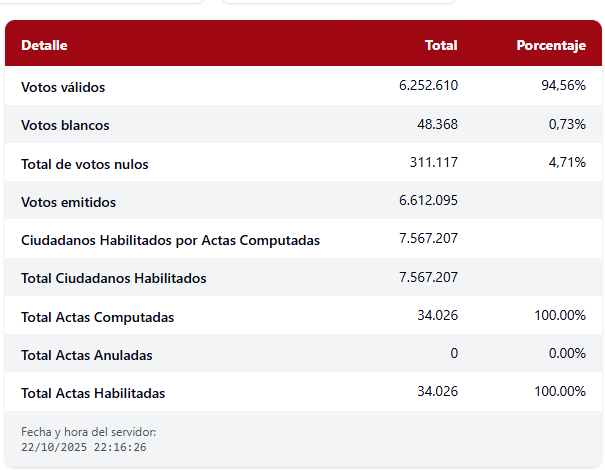Viewport: 605px width, 470px height.
Task: Select the Votos blancos row label
Action: [65, 125]
